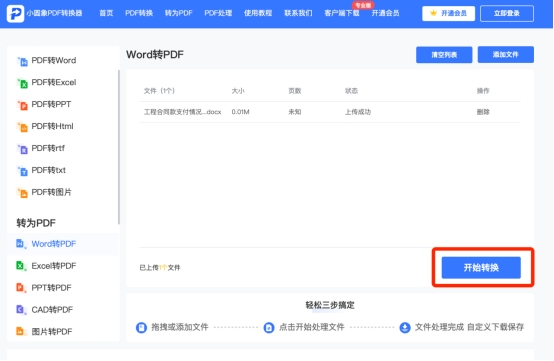This screenshot has width=554, height=361.
Task: Select Excel转PDF in the sidebar
Action: tap(54, 266)
